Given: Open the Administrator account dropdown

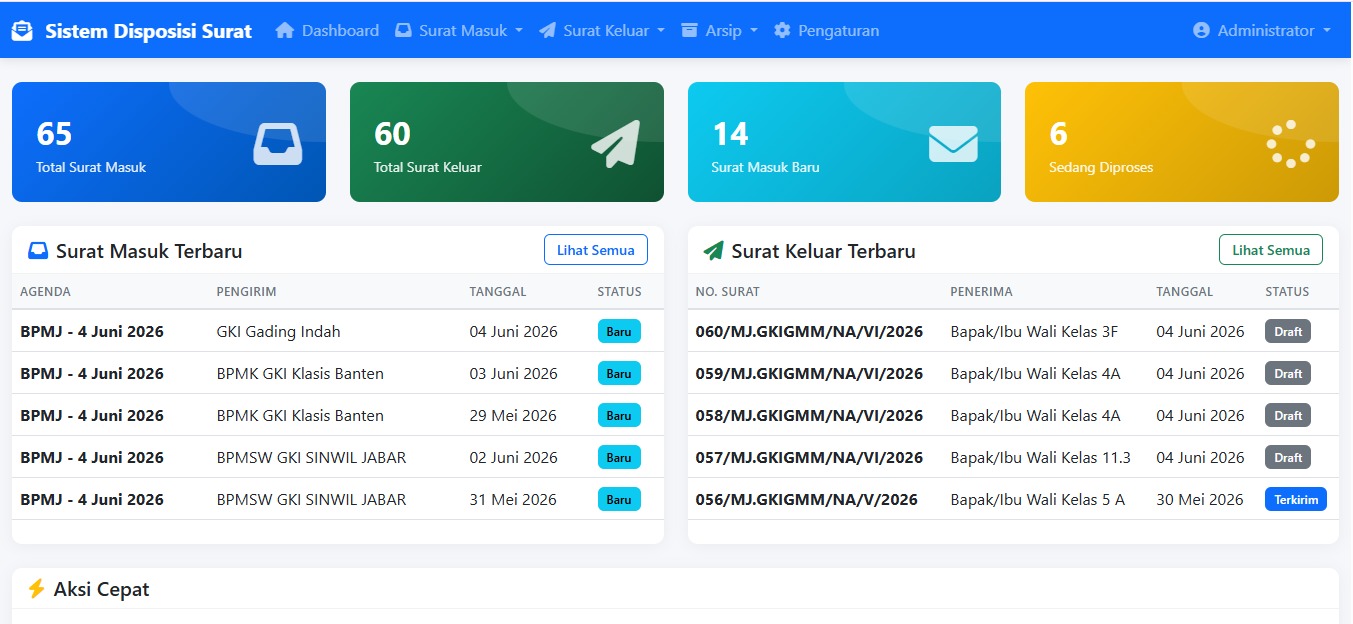Looking at the screenshot, I should 1262,31.
